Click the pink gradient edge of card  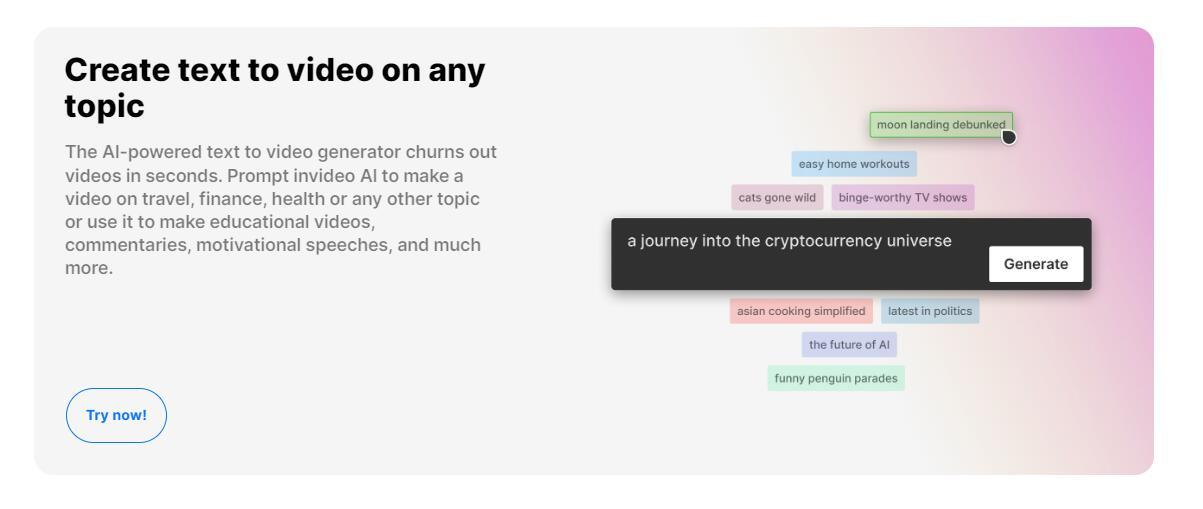[1125, 250]
